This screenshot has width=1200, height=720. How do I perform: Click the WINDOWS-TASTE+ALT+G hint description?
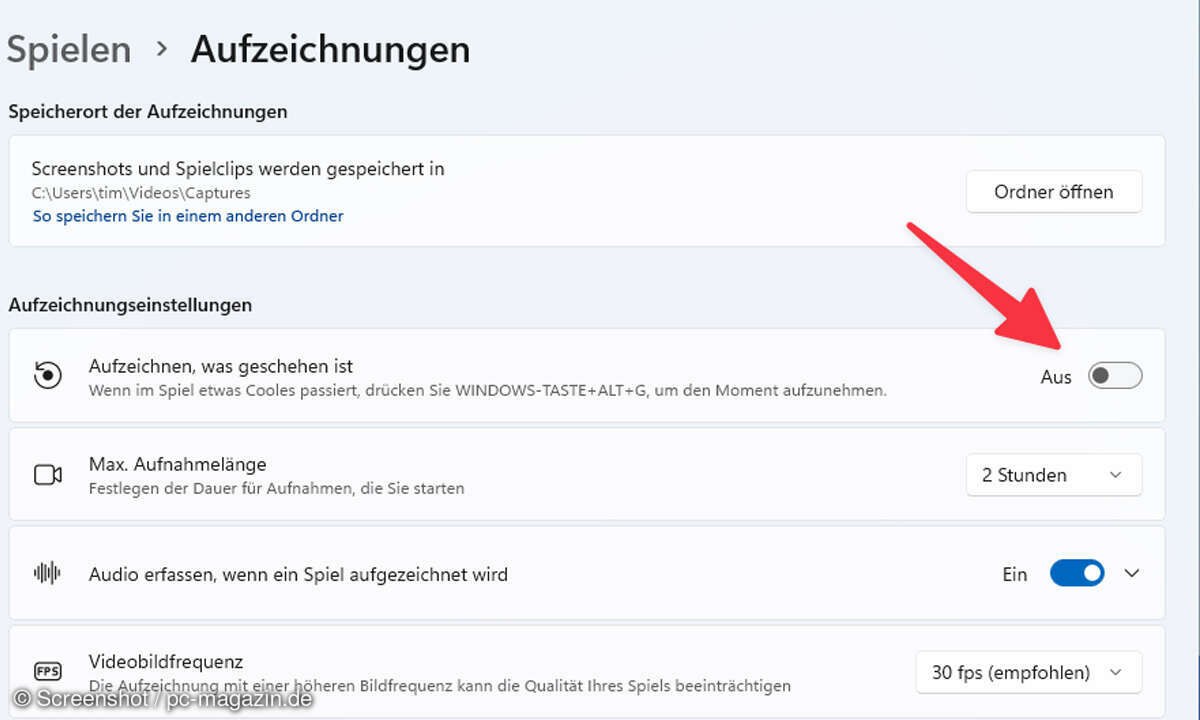pos(488,391)
